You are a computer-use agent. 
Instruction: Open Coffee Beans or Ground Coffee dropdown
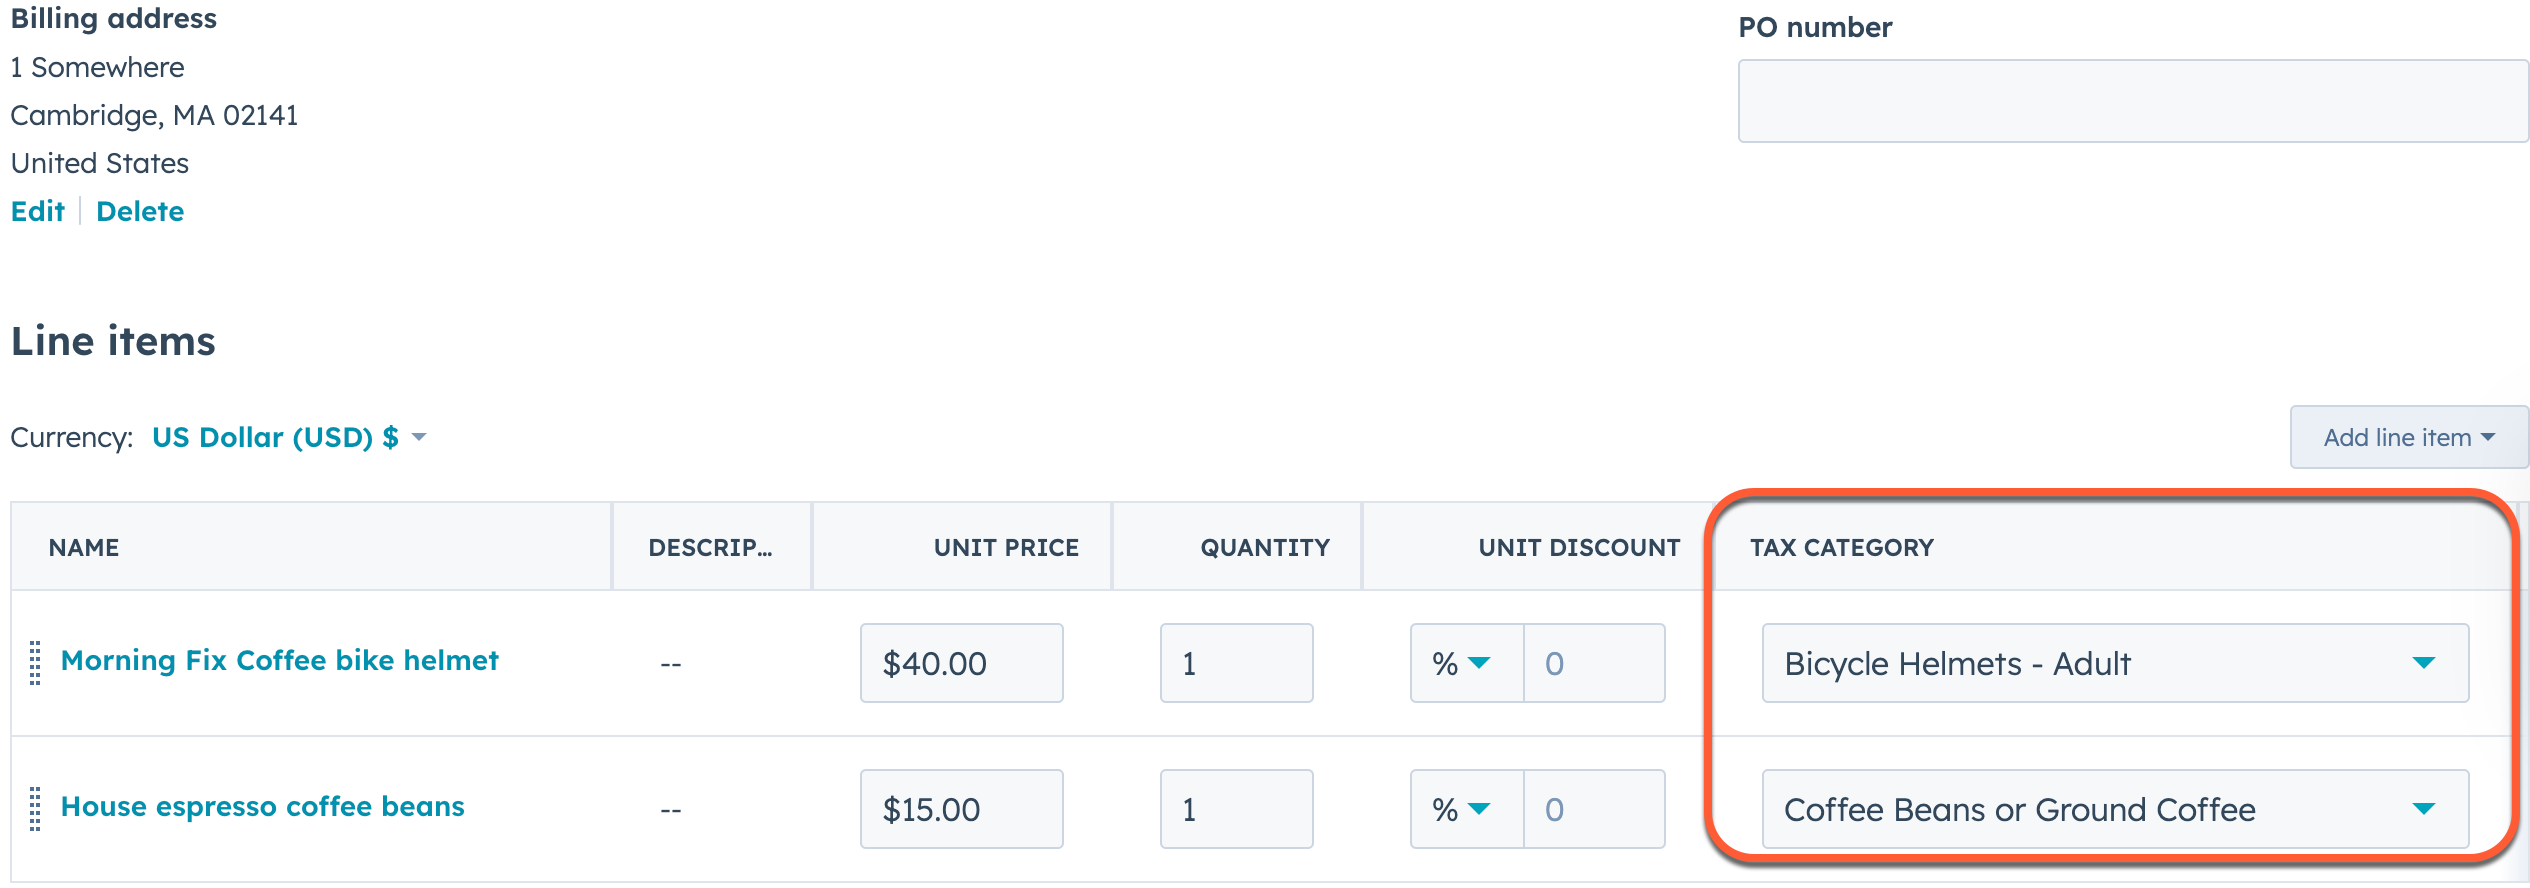2114,809
